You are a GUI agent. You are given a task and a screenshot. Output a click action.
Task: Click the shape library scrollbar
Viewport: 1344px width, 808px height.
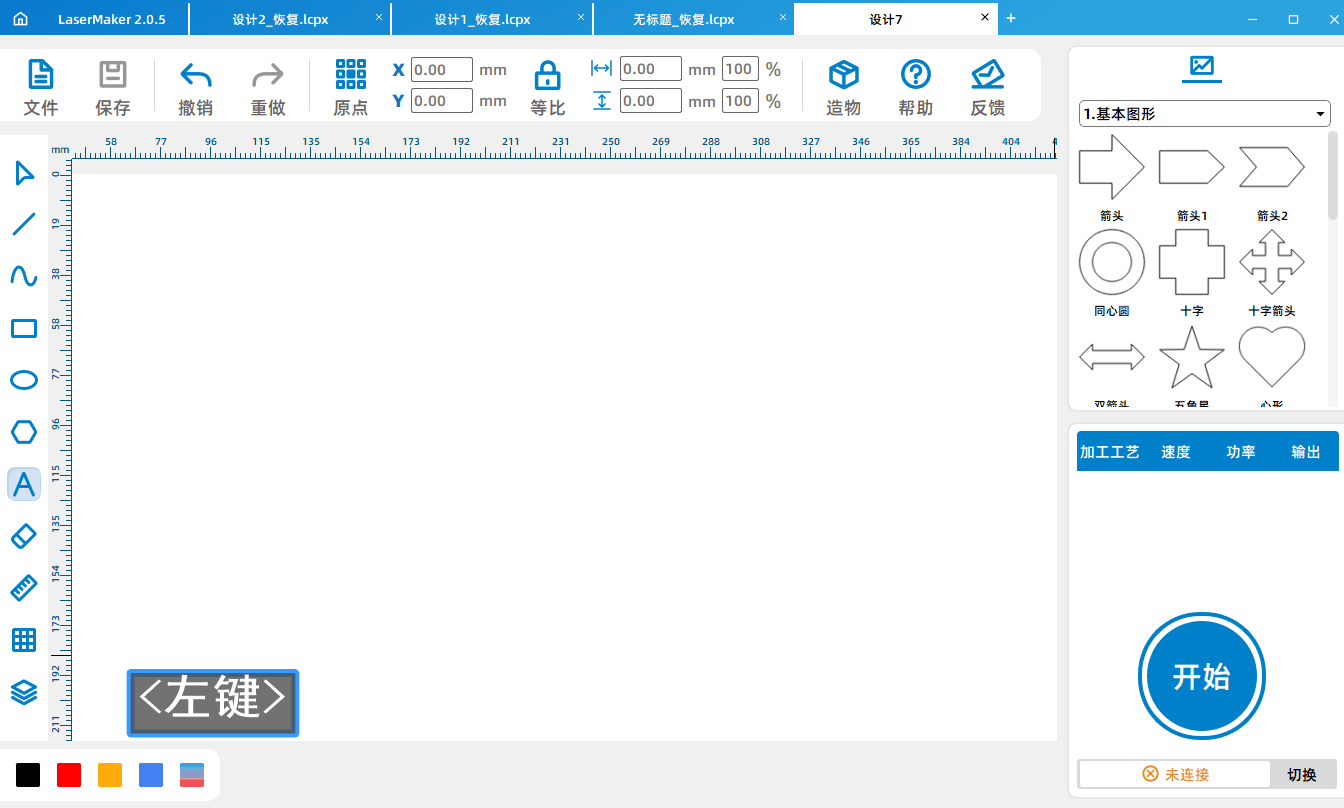[x=1332, y=175]
